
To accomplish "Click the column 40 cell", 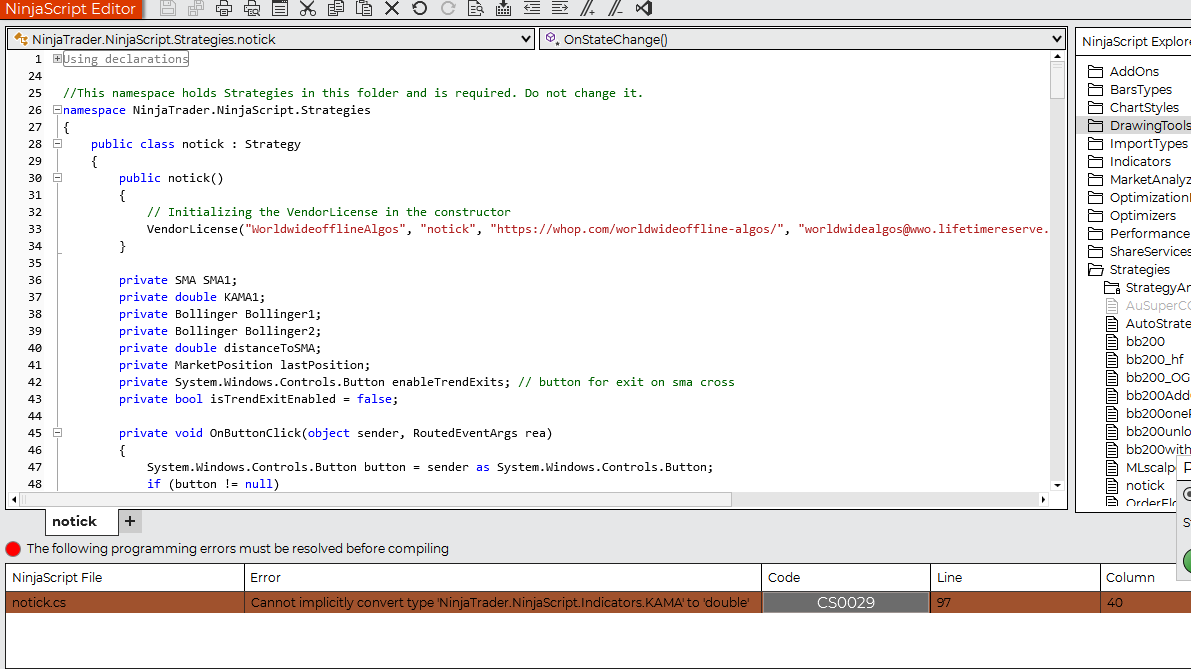I will click(x=1145, y=602).
